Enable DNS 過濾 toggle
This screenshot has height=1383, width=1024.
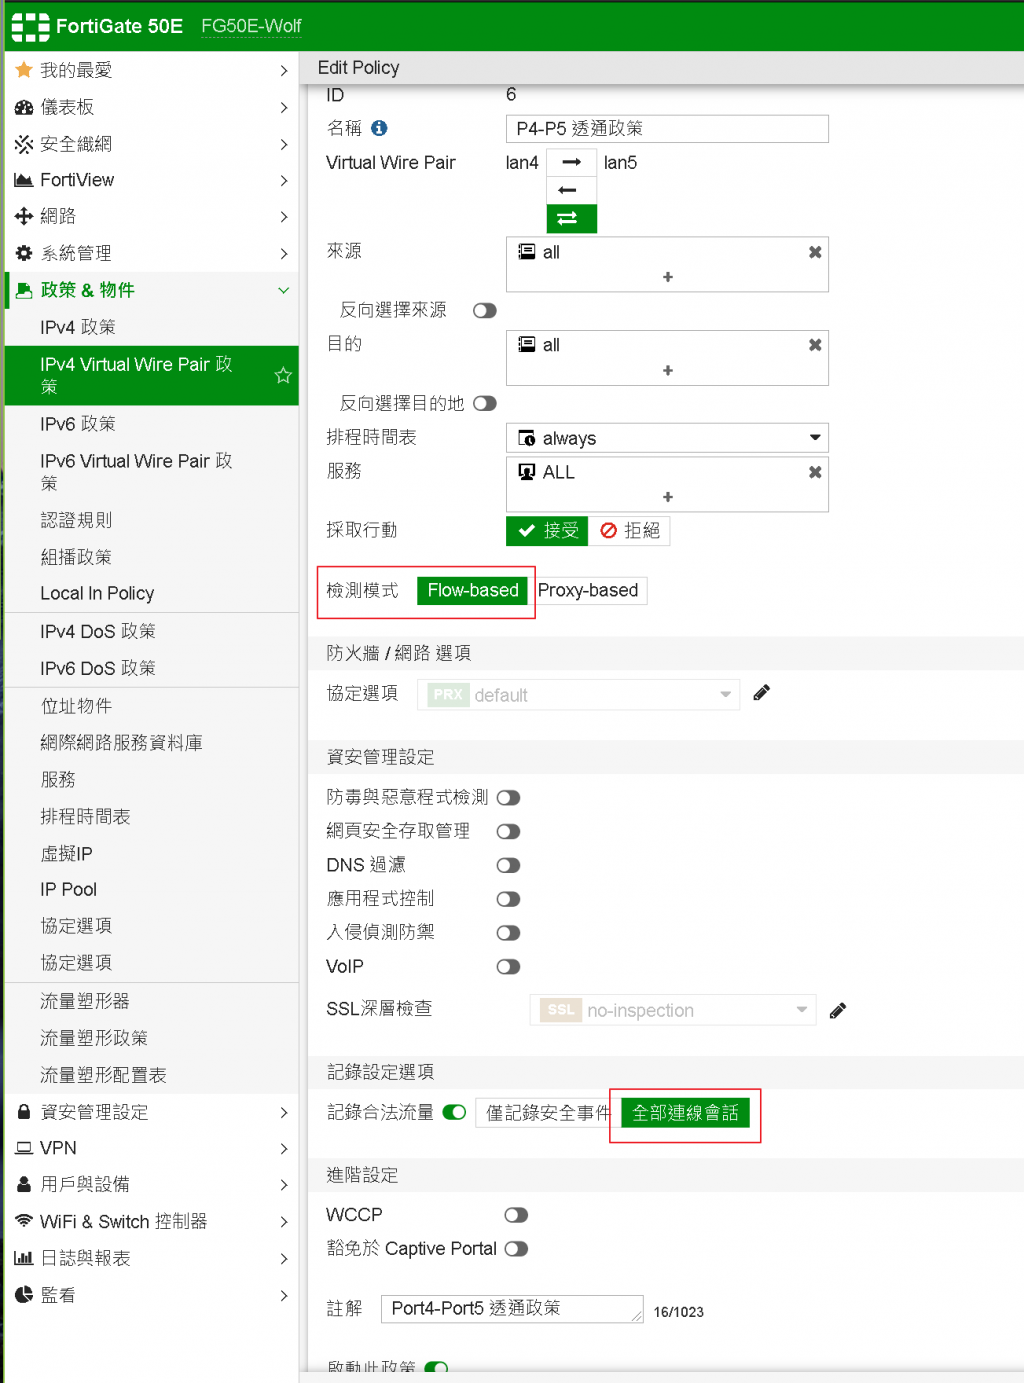click(508, 865)
